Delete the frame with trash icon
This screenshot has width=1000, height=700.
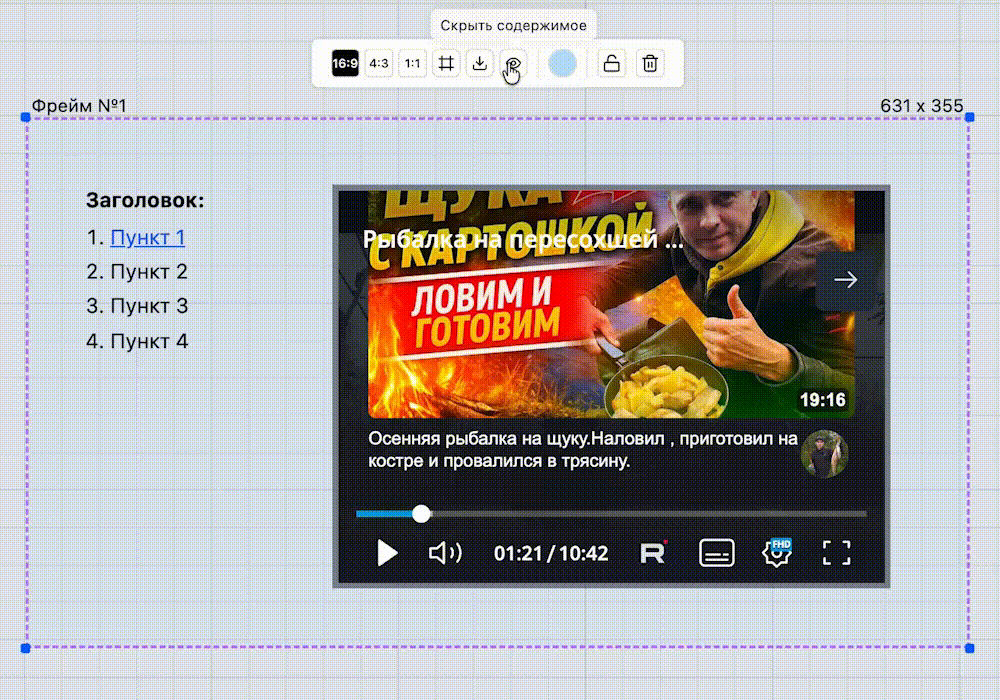coord(650,64)
